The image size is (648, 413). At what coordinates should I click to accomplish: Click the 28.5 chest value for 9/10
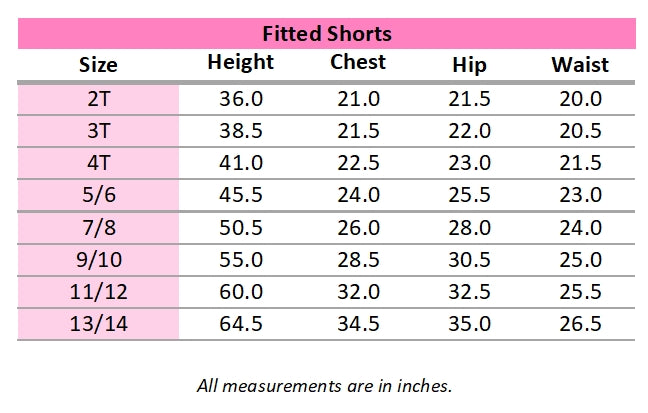coord(358,260)
